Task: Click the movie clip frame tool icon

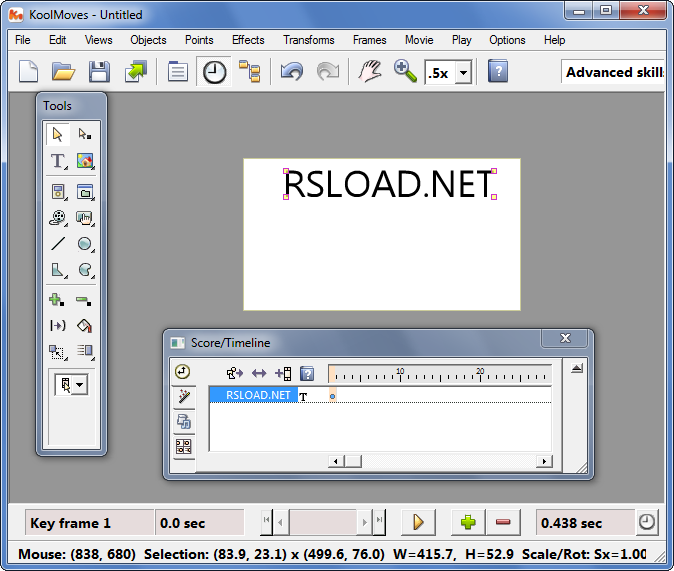Action: coord(85,192)
